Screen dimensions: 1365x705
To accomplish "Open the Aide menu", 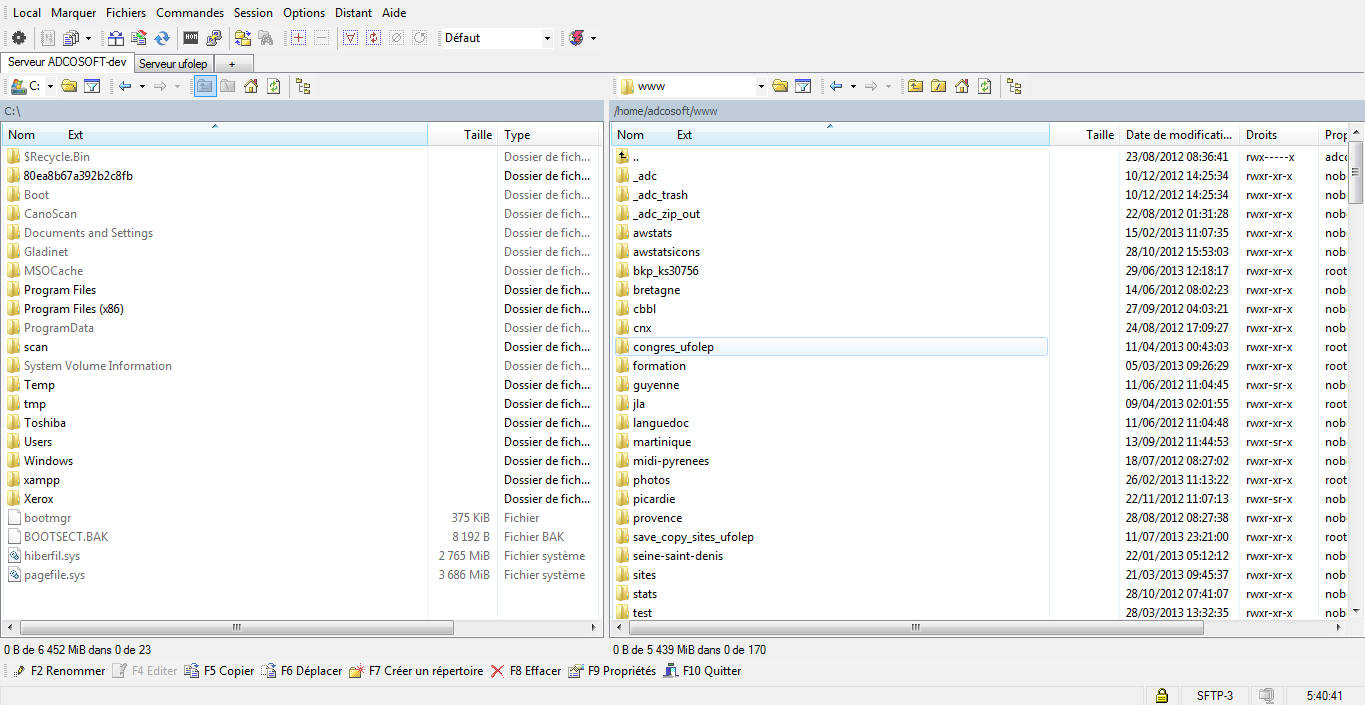I will pos(394,13).
